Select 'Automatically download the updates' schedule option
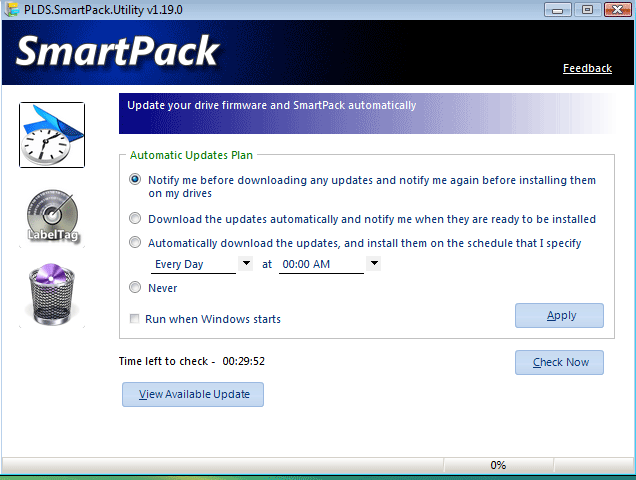Screen dimensions: 636x480 (x=135, y=243)
